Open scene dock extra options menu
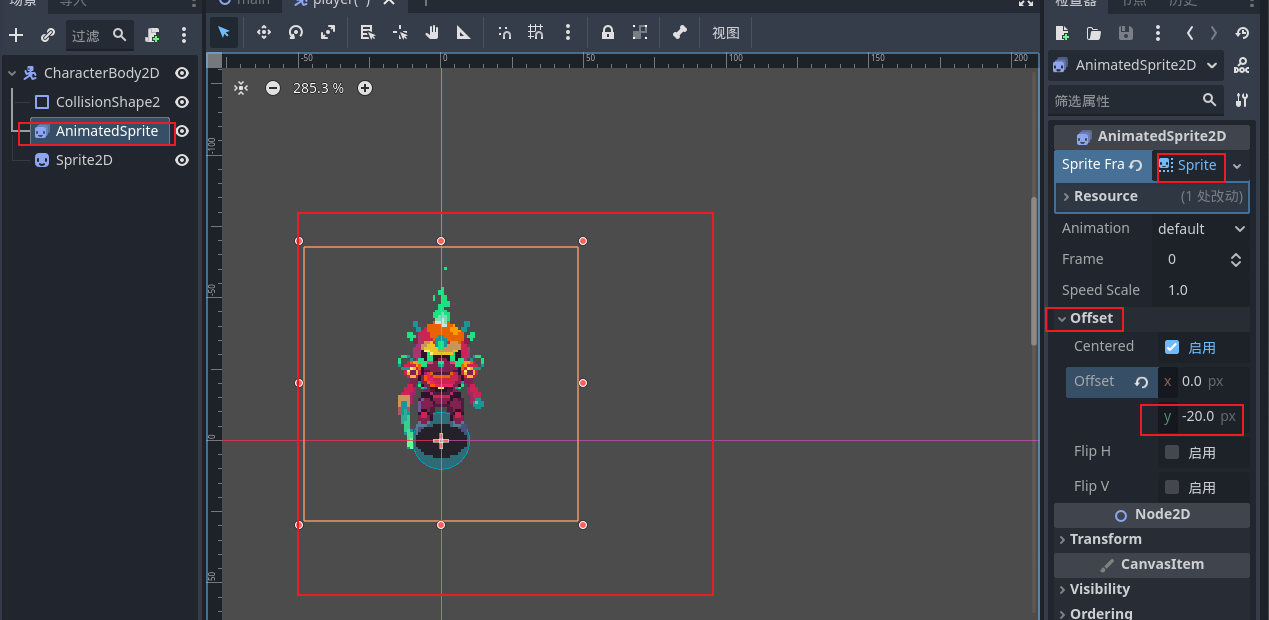This screenshot has height=620, width=1269. click(184, 35)
